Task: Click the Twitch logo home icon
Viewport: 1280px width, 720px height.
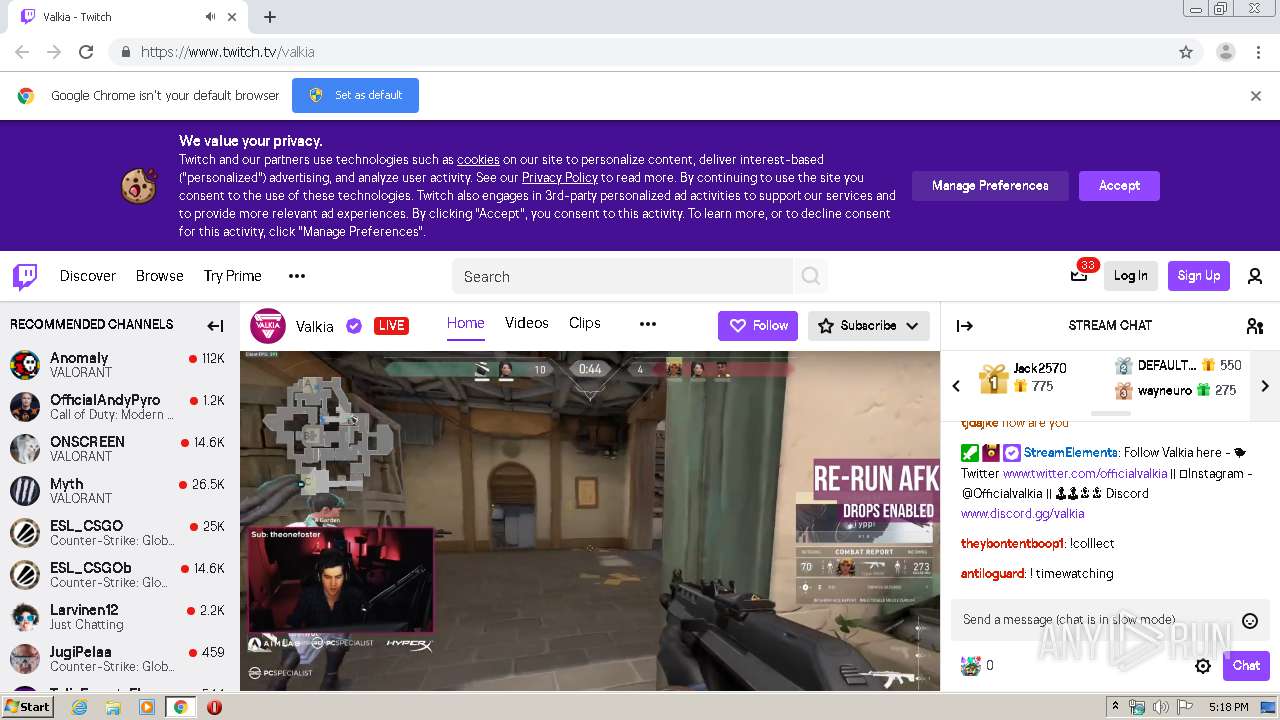Action: tap(25, 276)
